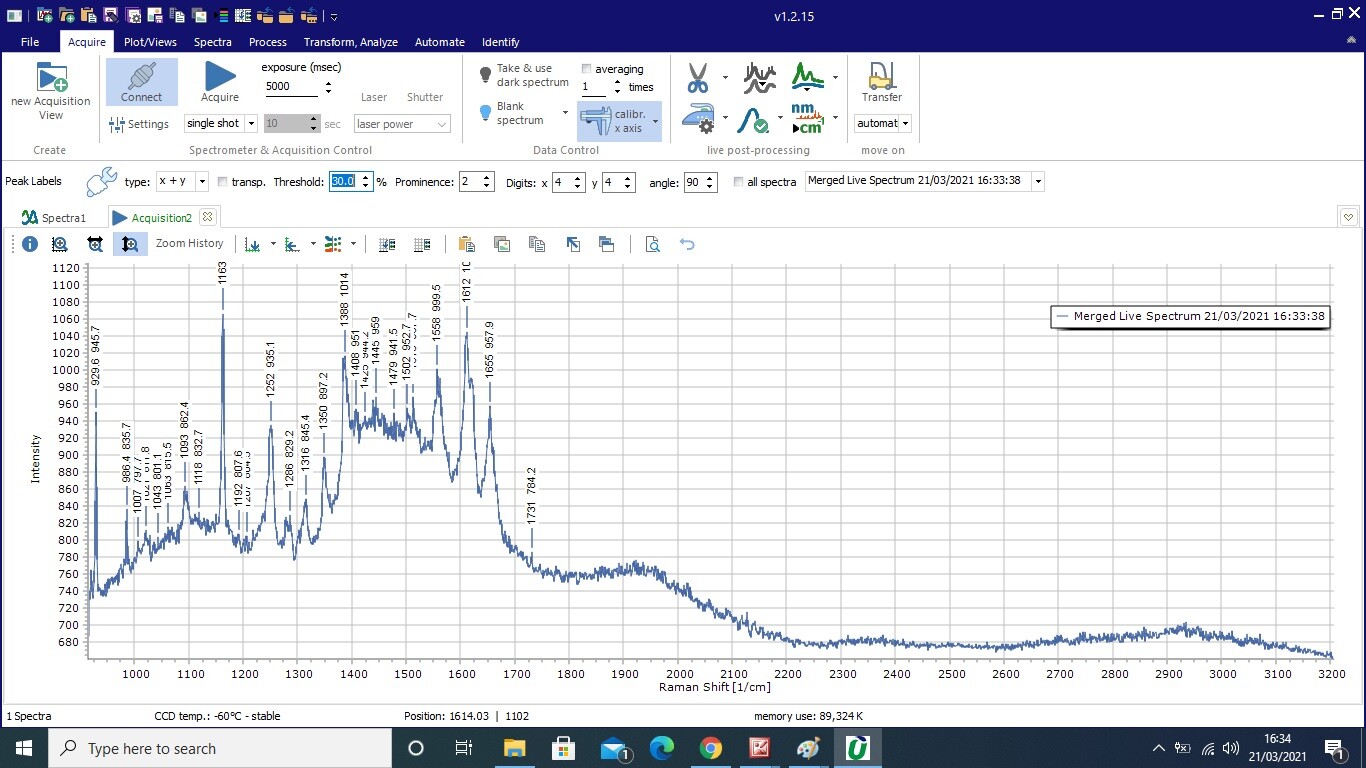This screenshot has width=1366, height=768.
Task: Click the detach window arrow icon
Action: point(573,244)
